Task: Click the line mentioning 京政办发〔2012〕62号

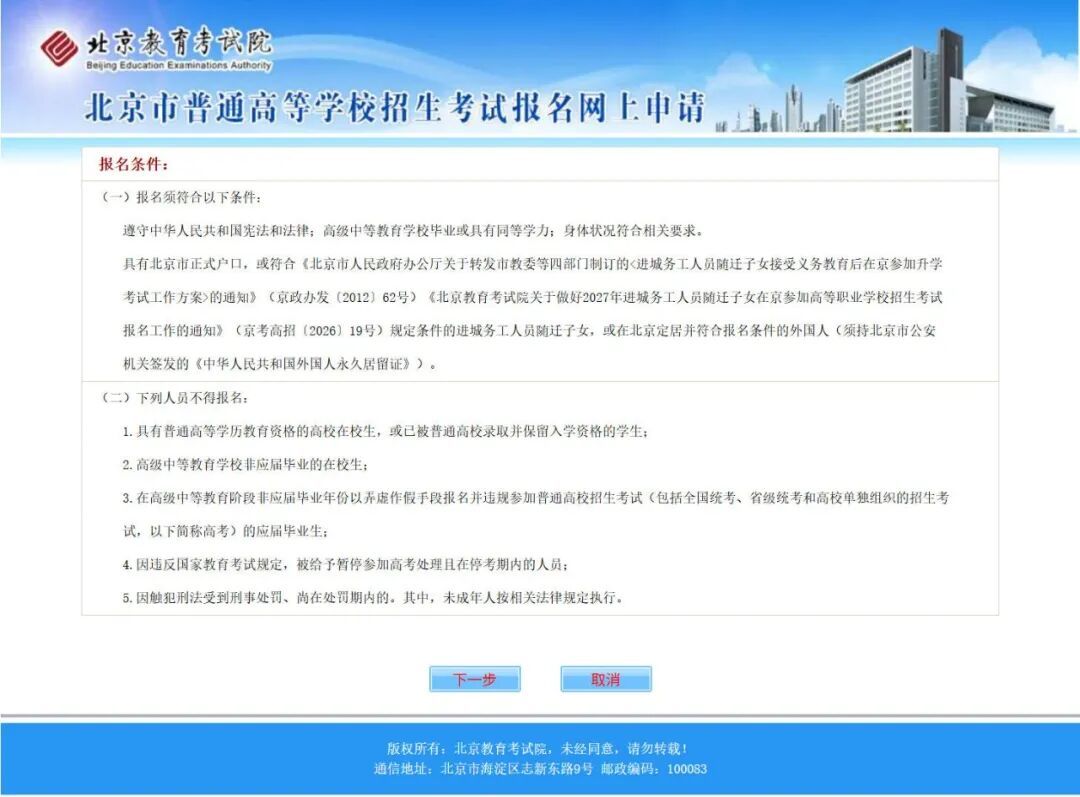Action: 532,298
